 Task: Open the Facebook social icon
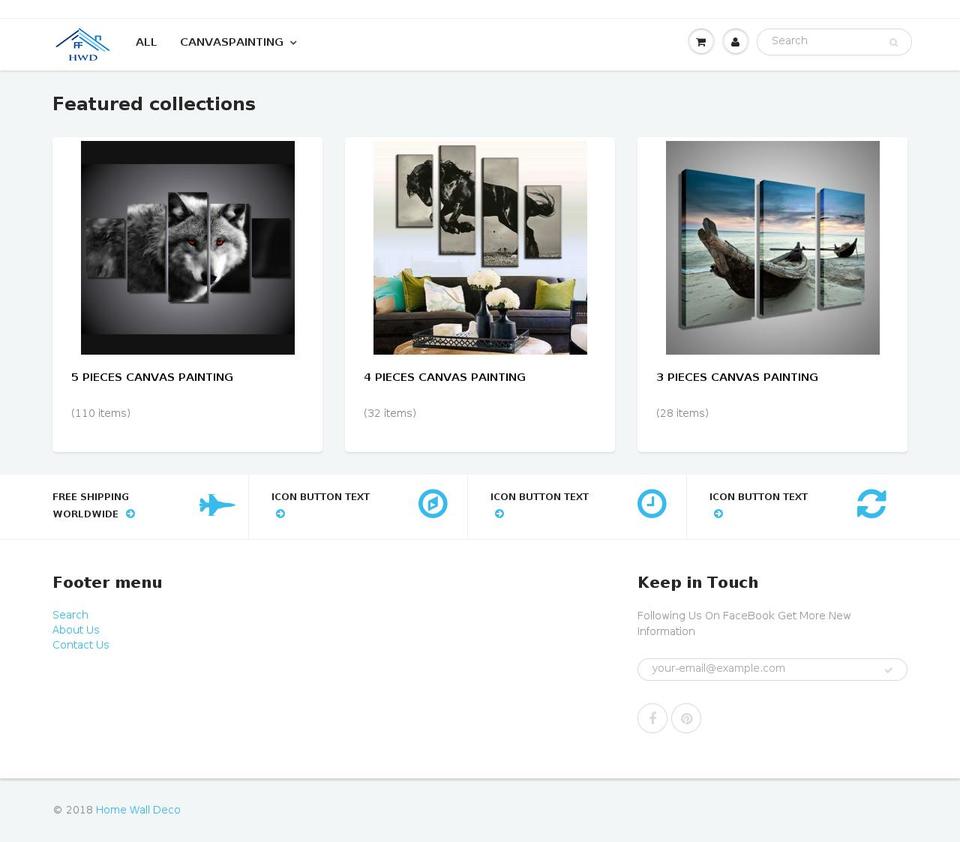point(653,718)
